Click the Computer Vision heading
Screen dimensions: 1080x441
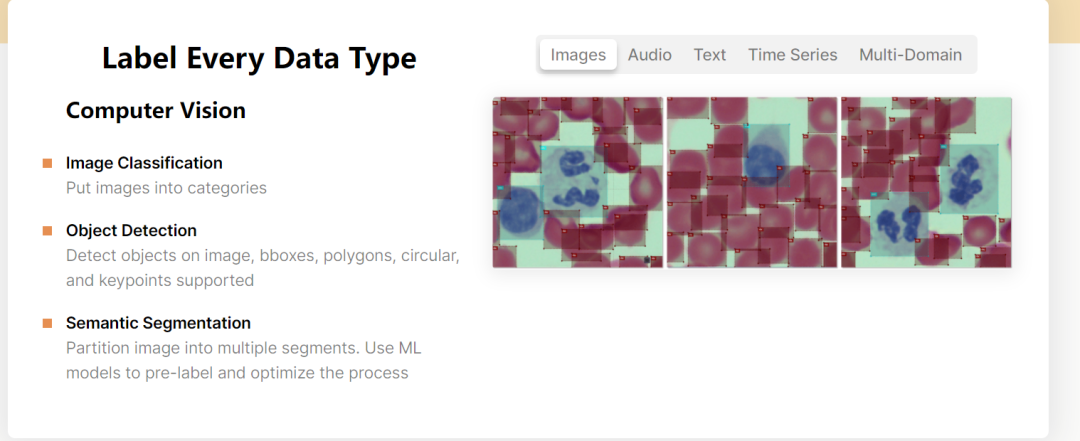point(156,111)
